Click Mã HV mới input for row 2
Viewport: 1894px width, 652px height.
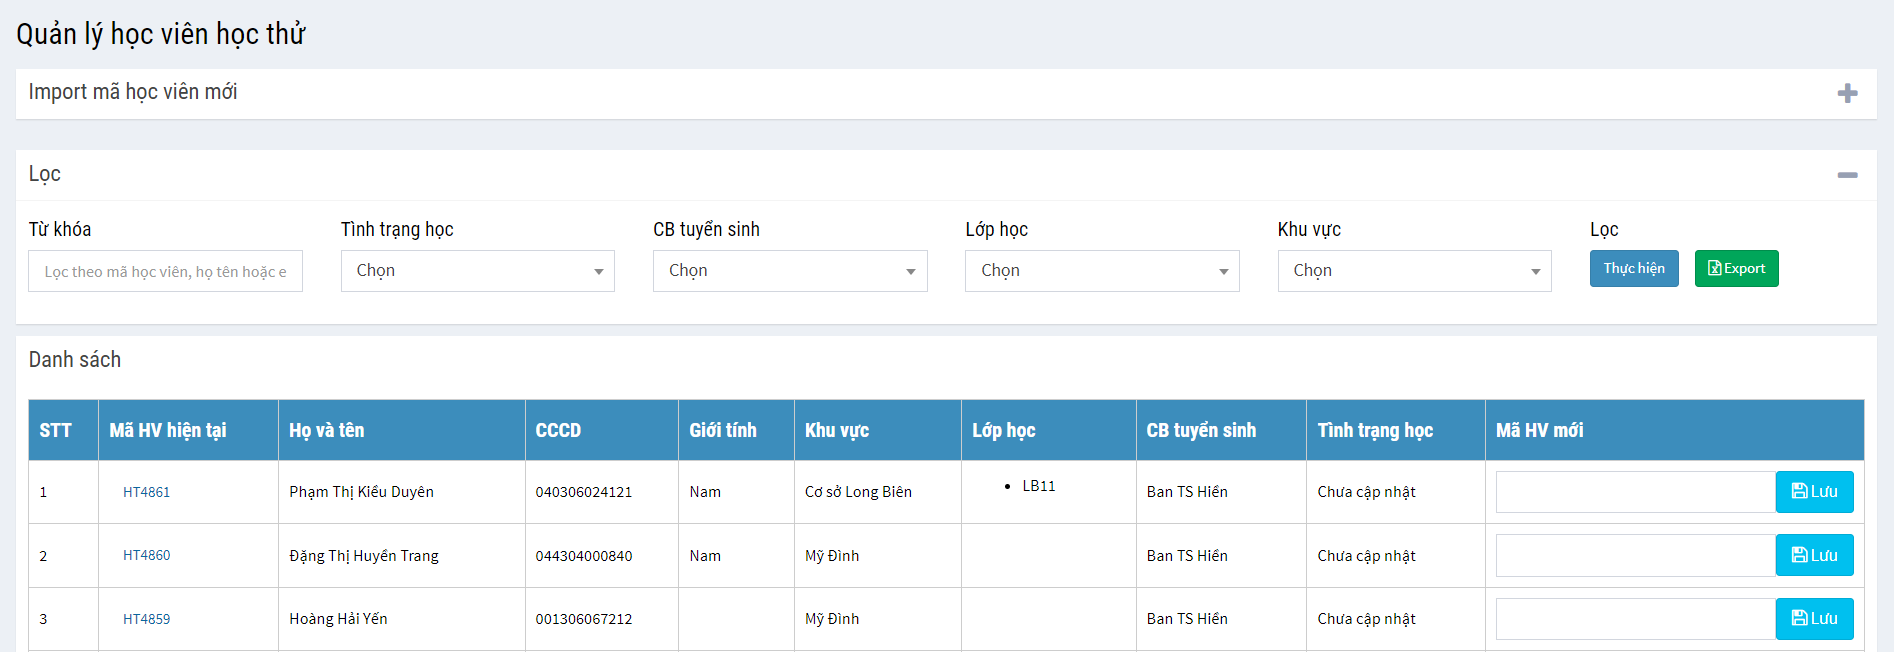1635,555
